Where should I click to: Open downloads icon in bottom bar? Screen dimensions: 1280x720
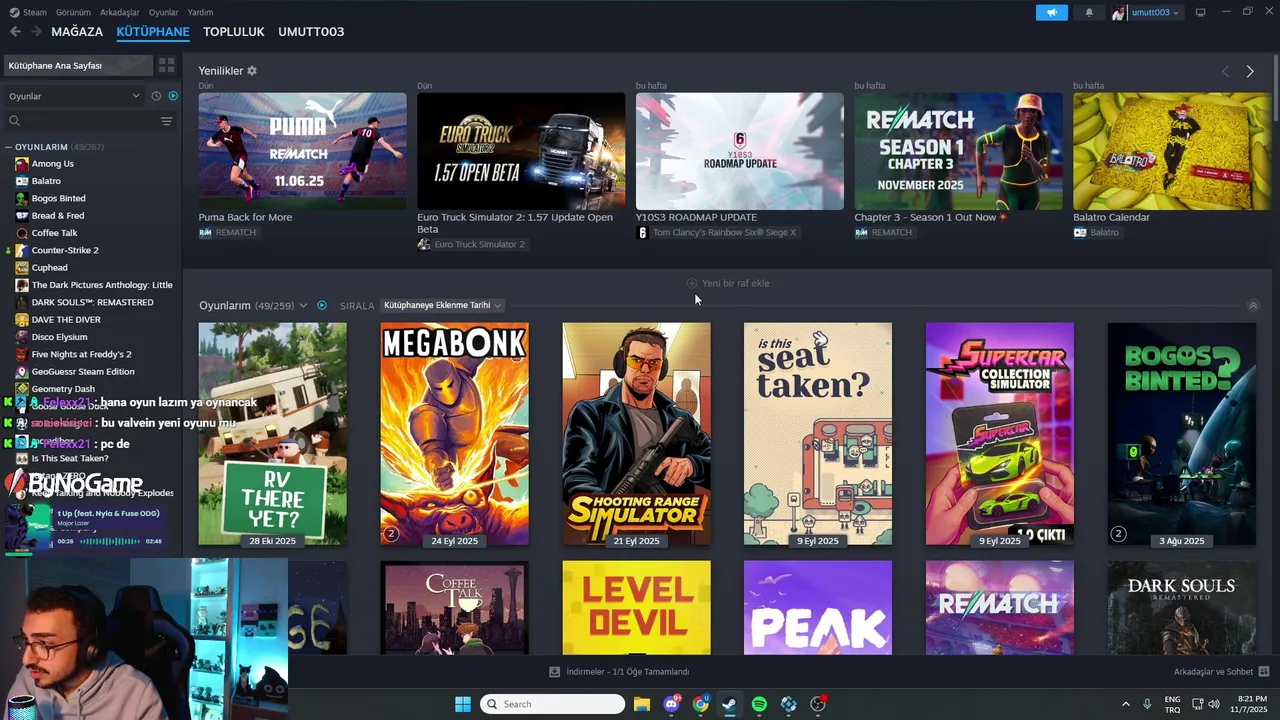[555, 672]
